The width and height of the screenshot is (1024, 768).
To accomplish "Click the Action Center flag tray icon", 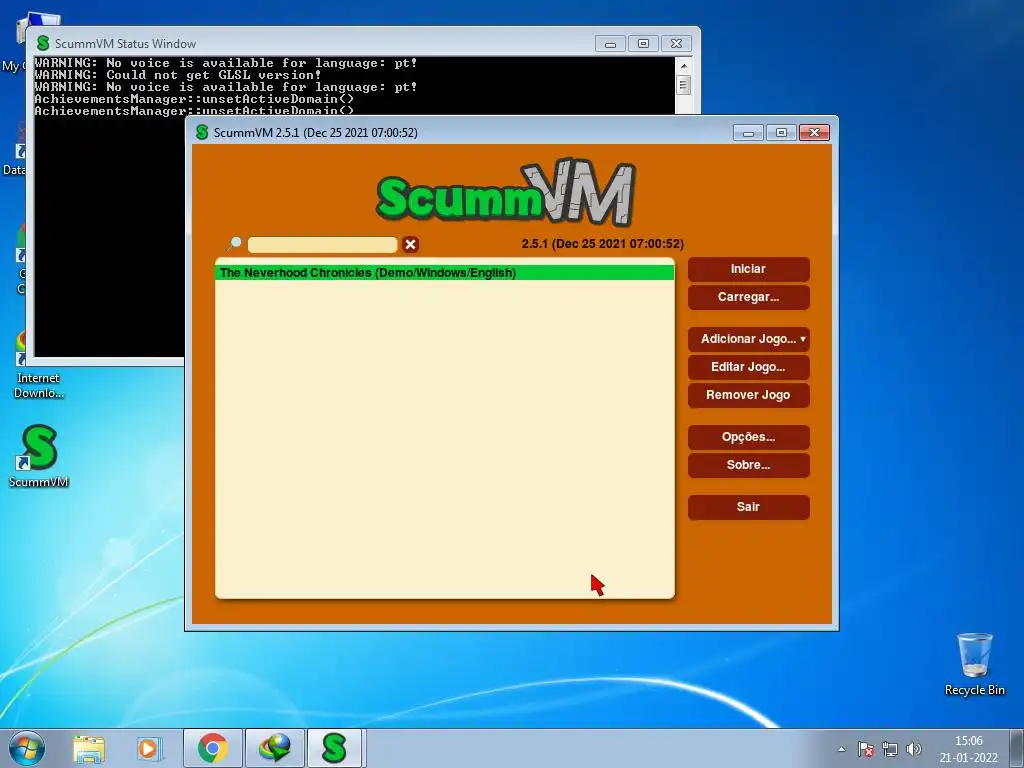I will point(866,749).
